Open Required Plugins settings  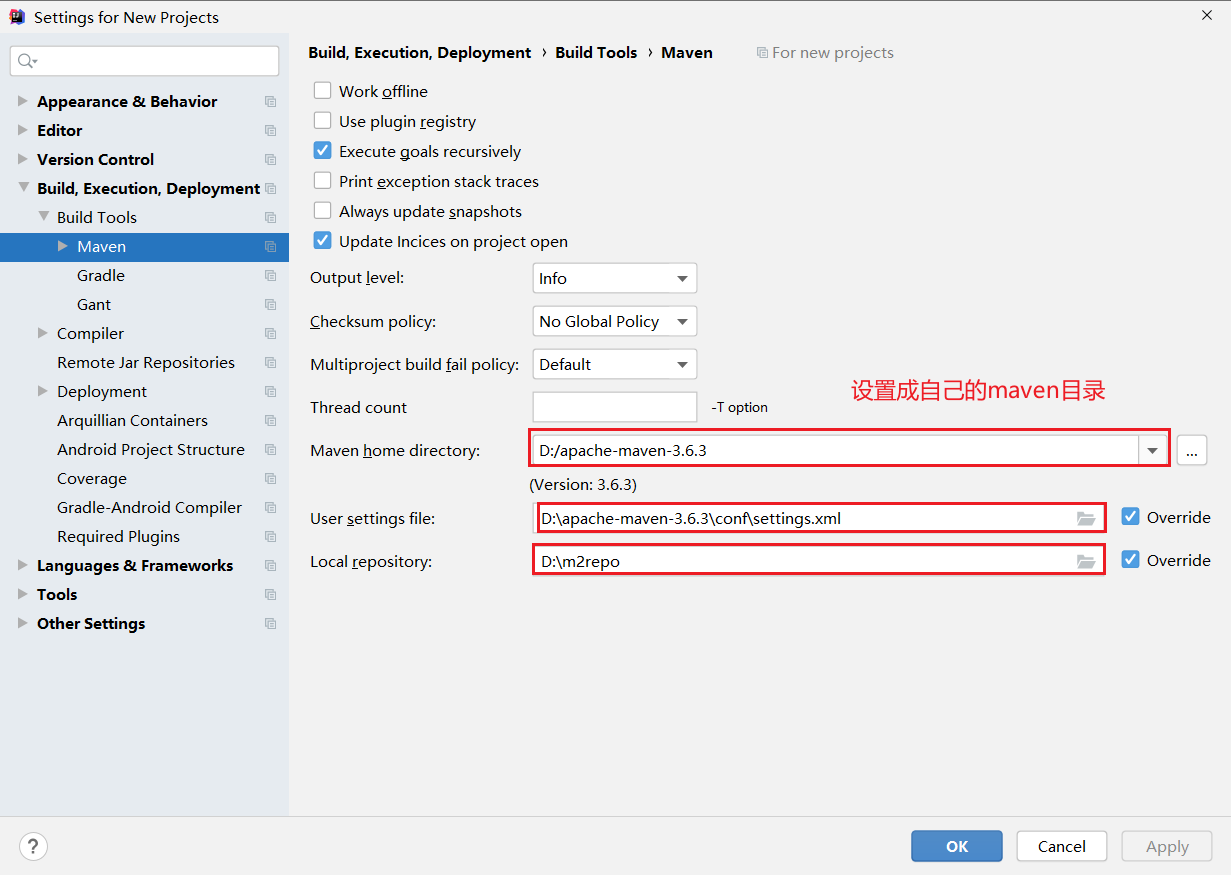click(x=118, y=536)
